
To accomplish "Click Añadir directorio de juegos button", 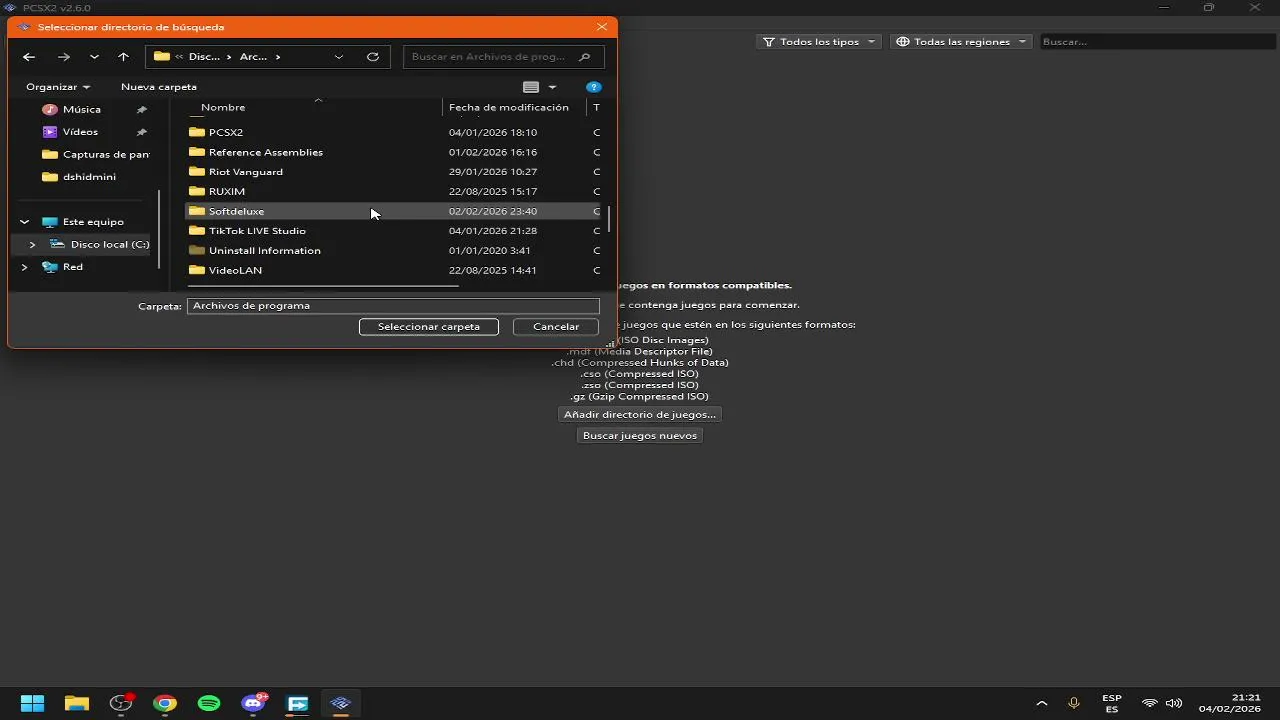I will tap(640, 414).
